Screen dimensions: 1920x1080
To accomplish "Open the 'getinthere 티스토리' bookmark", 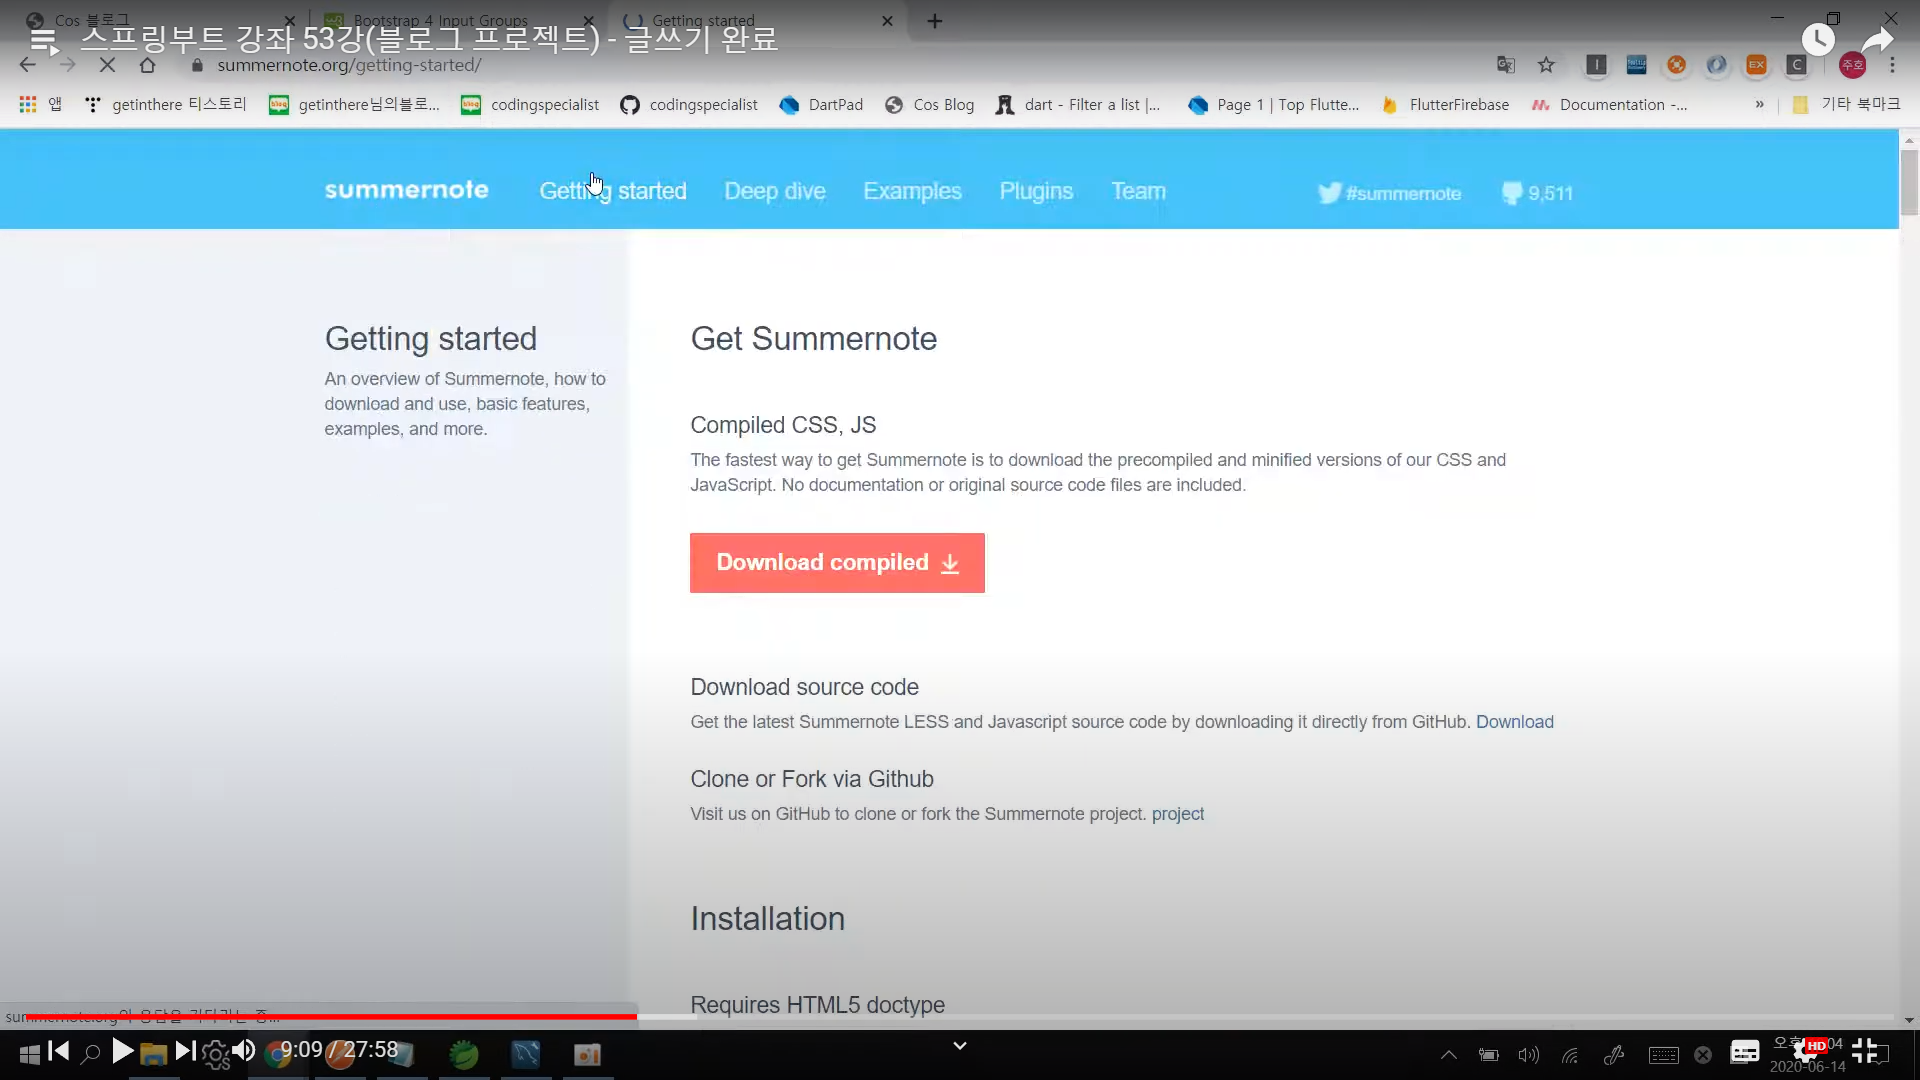I will click(x=166, y=104).
